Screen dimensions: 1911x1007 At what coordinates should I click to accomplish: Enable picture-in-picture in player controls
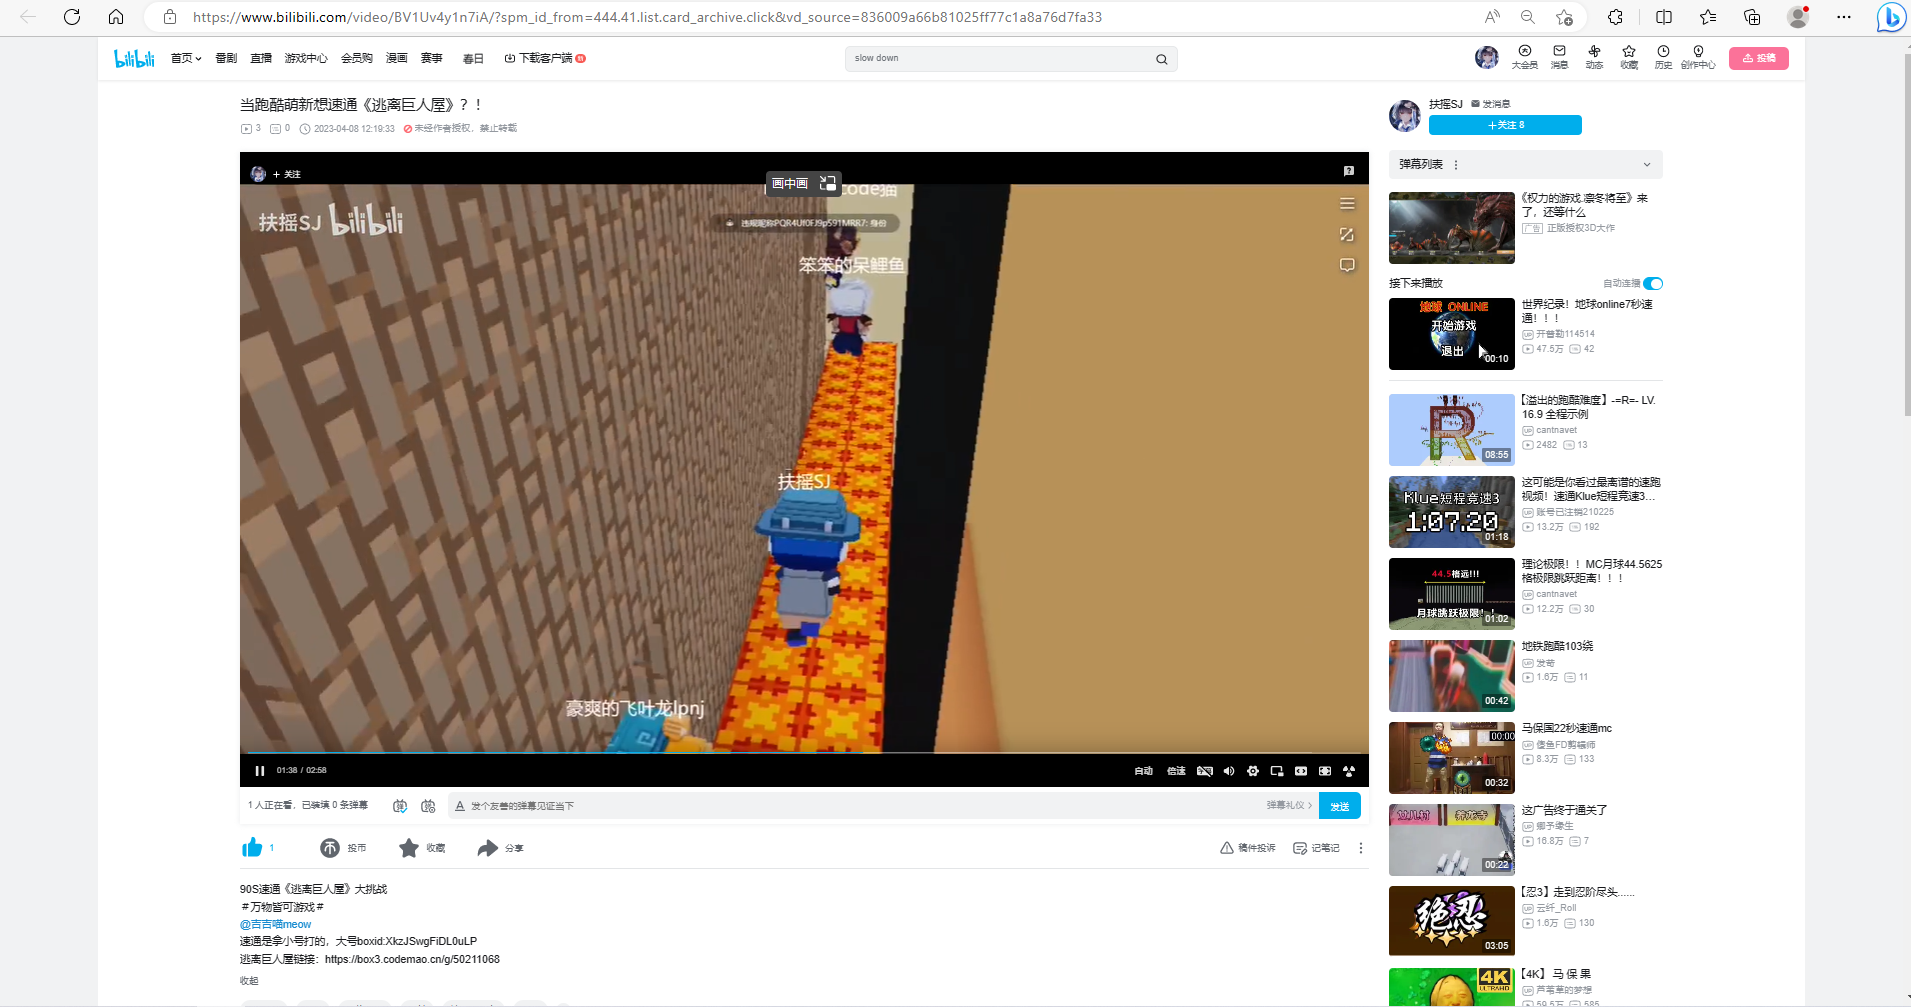click(x=1276, y=771)
